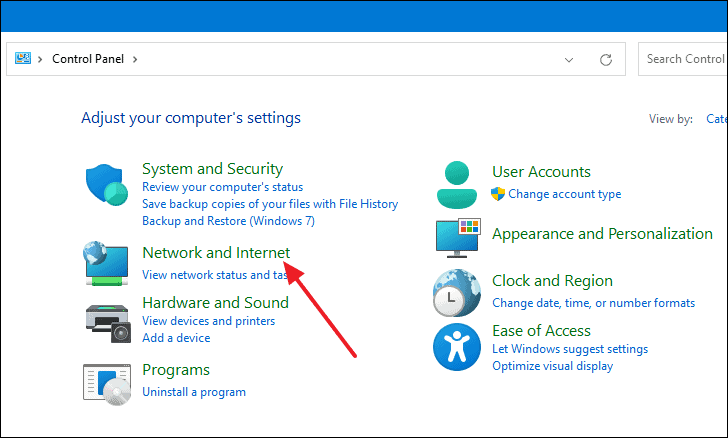The image size is (728, 438).
Task: Open Hardware and Sound category
Action: coord(215,302)
